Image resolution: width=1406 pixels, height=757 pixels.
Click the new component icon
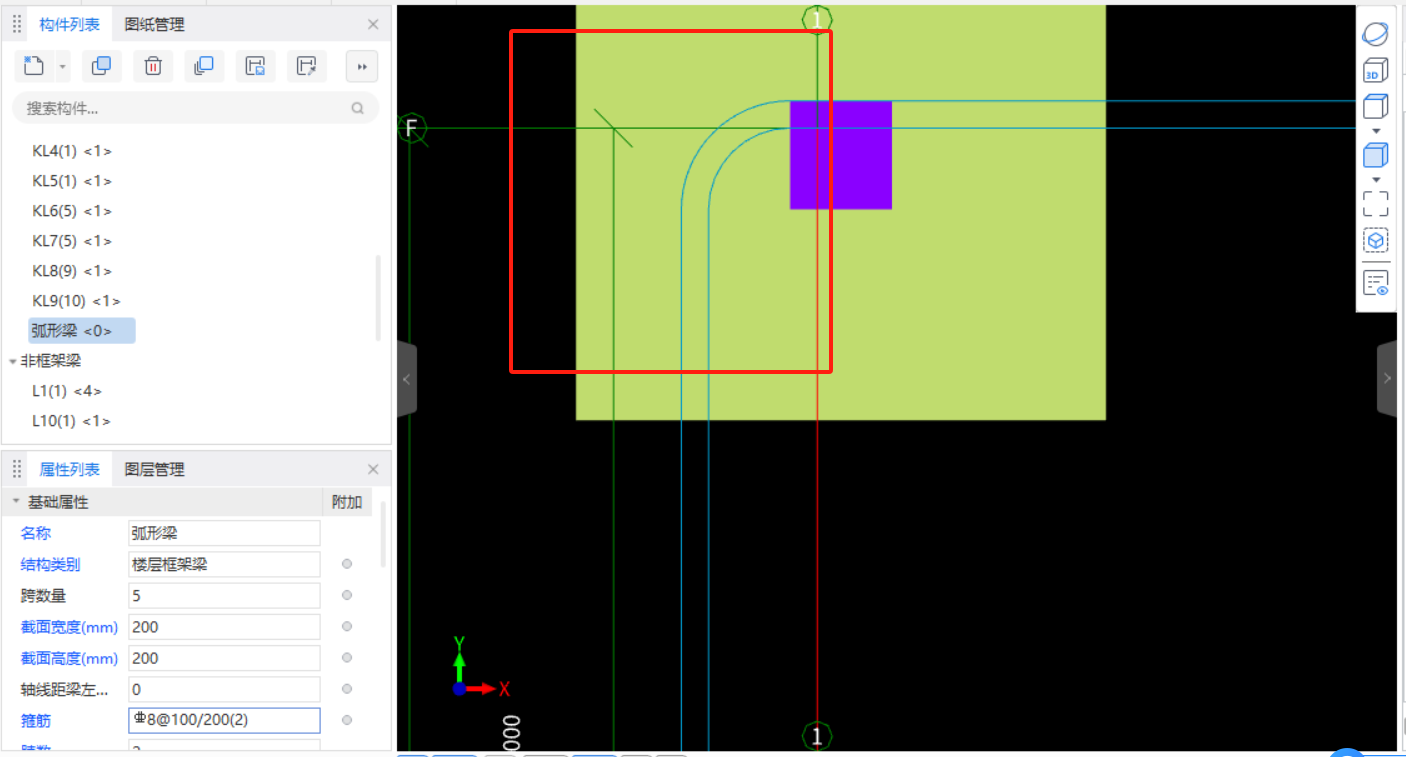pyautogui.click(x=34, y=66)
